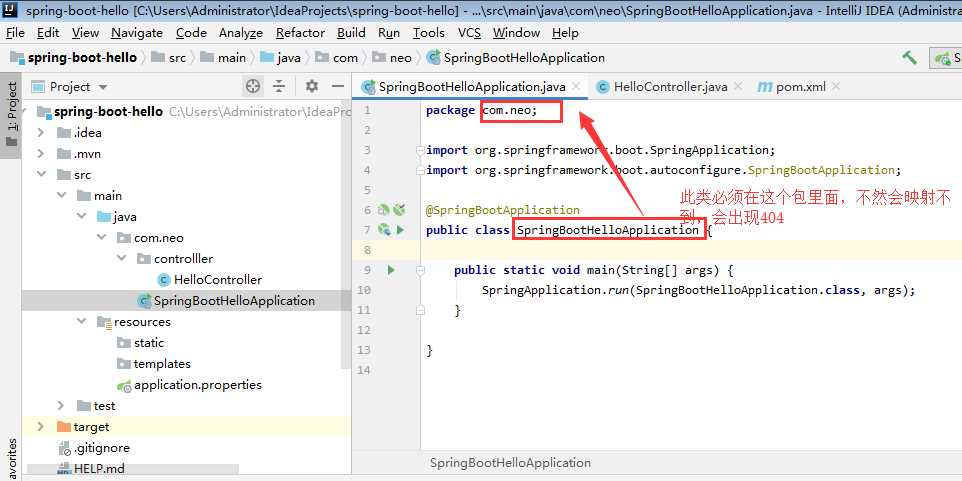Click the application.properties file icon
The width and height of the screenshot is (962, 481).
click(x=124, y=385)
